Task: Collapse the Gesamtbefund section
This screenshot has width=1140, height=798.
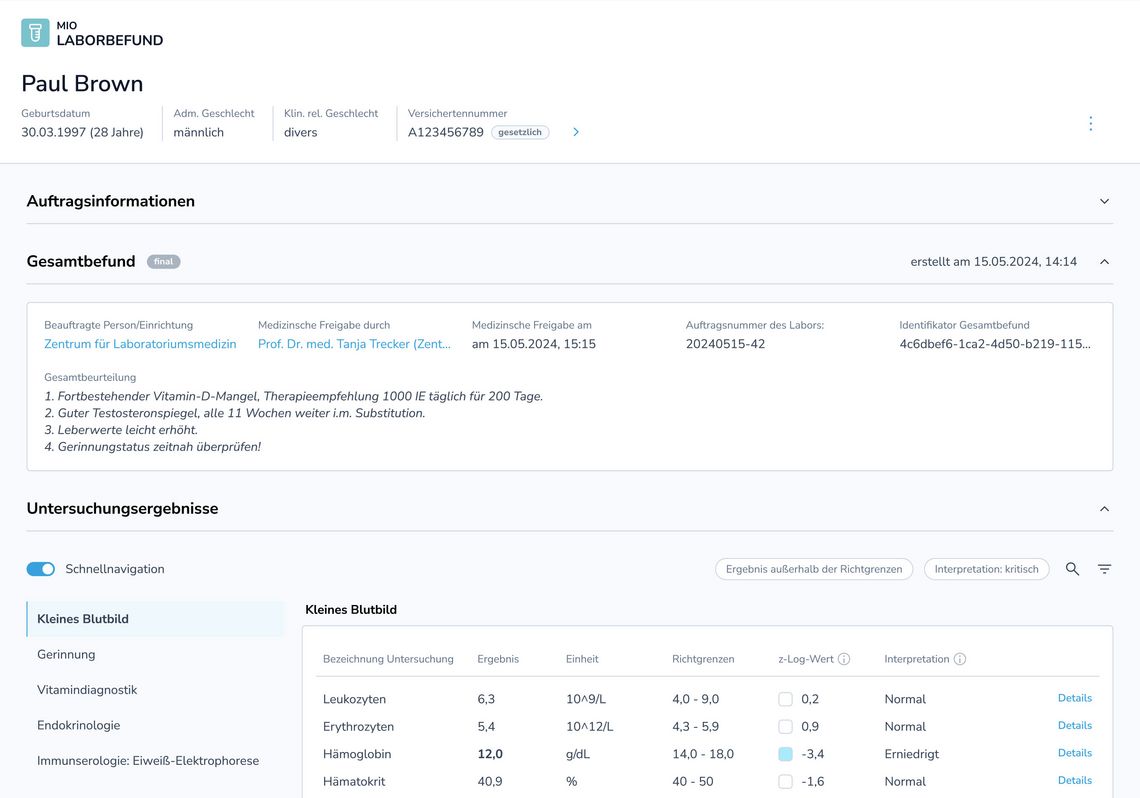Action: pyautogui.click(x=1104, y=262)
